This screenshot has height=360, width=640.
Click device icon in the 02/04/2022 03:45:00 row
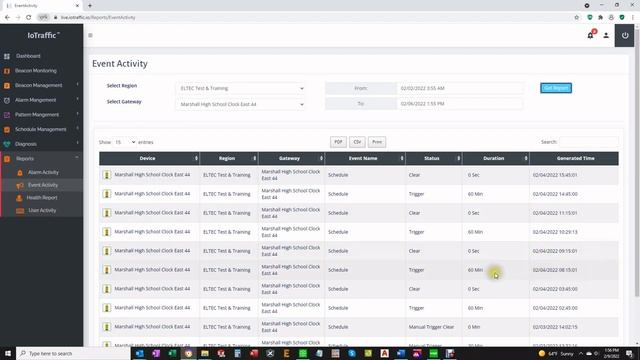point(107,289)
